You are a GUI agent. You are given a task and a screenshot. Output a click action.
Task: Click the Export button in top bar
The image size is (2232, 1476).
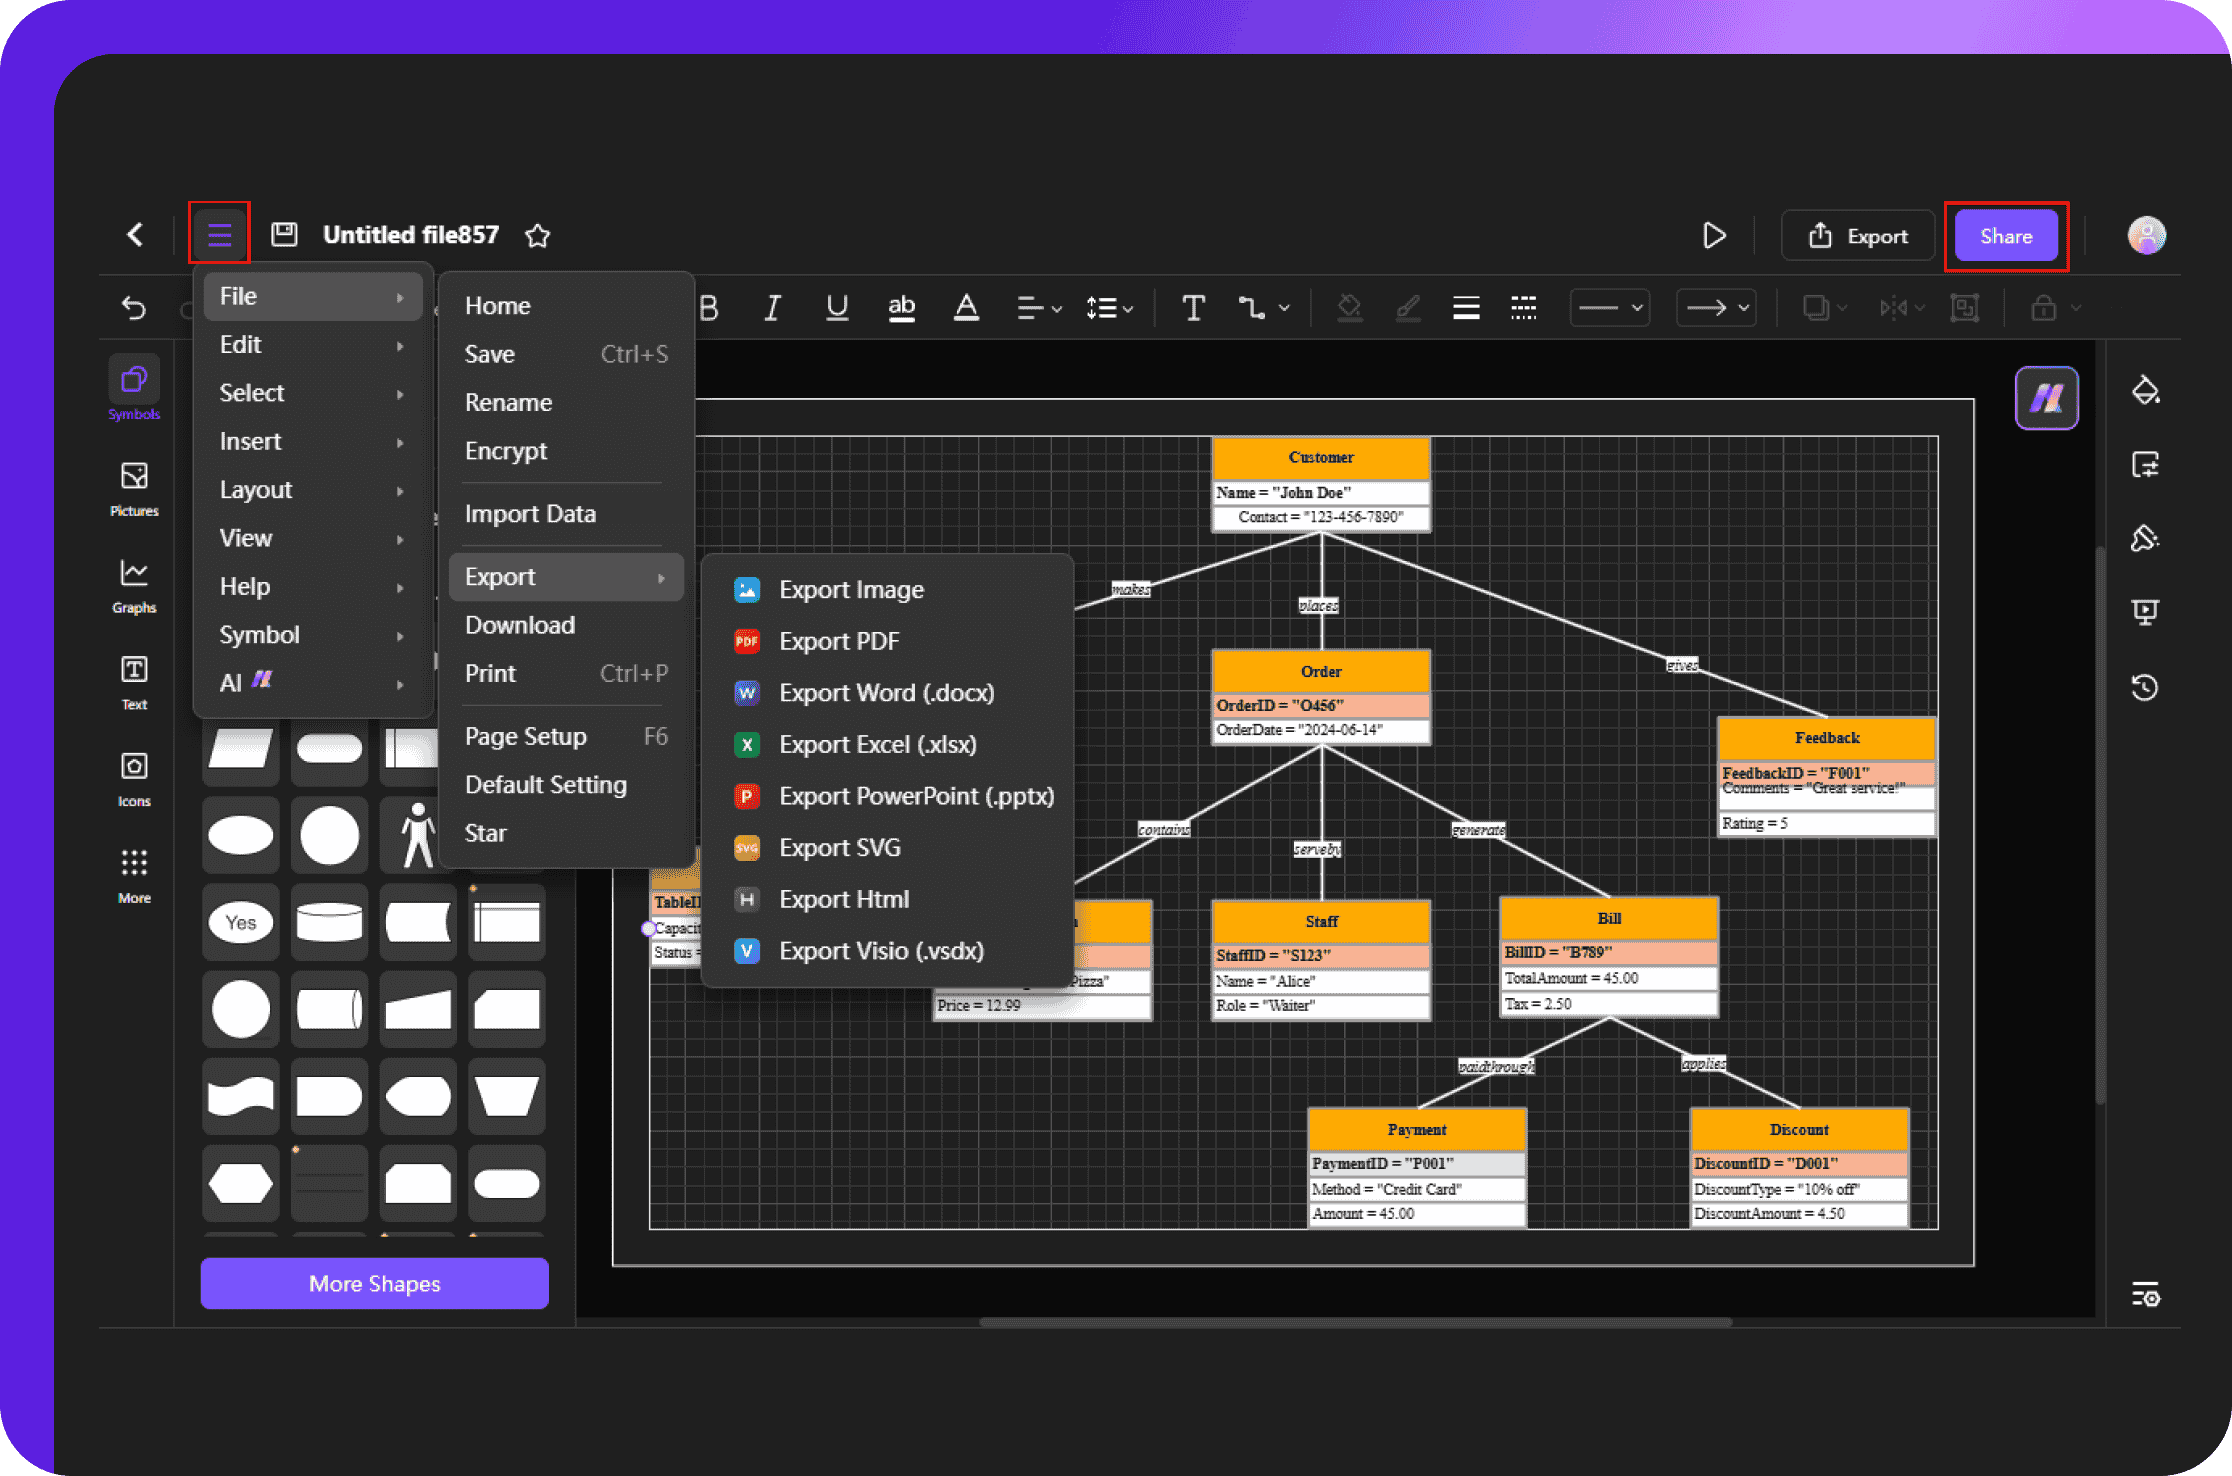(x=1858, y=236)
